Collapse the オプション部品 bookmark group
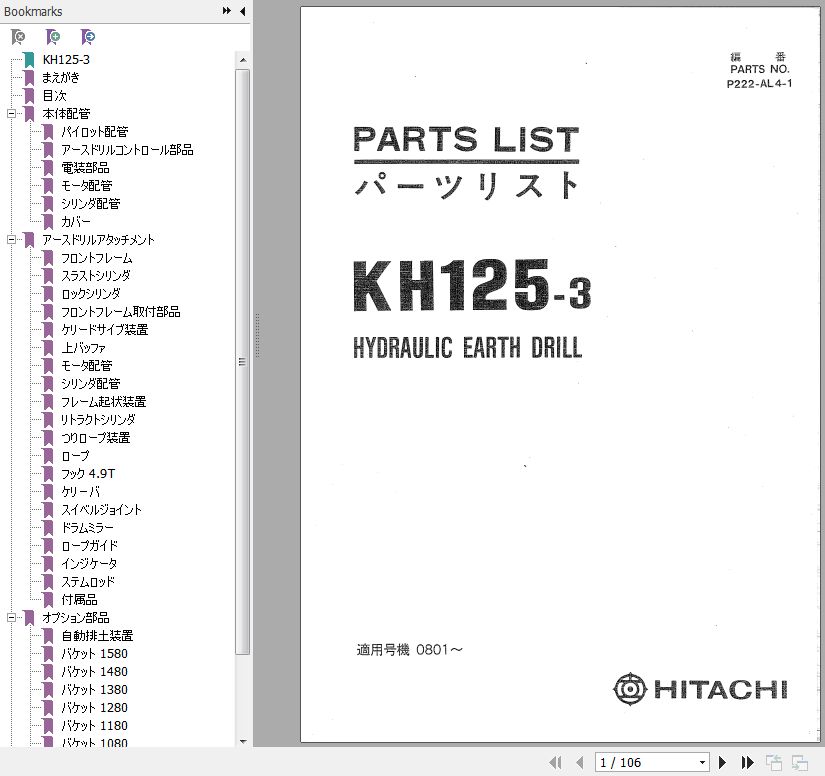The height and width of the screenshot is (776, 825). click(11, 617)
